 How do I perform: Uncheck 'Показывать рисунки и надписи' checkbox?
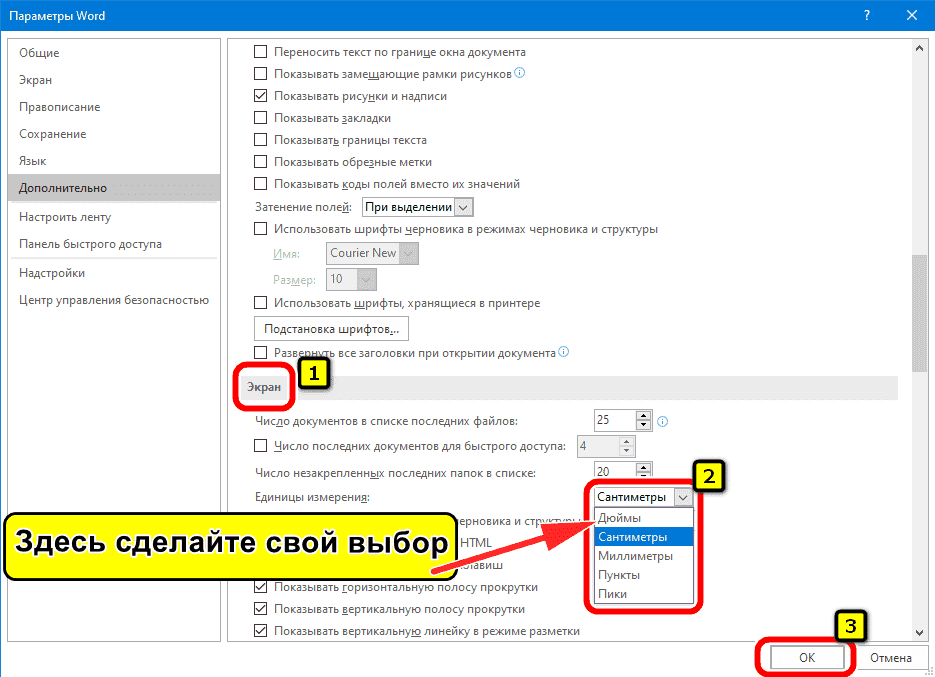(261, 96)
